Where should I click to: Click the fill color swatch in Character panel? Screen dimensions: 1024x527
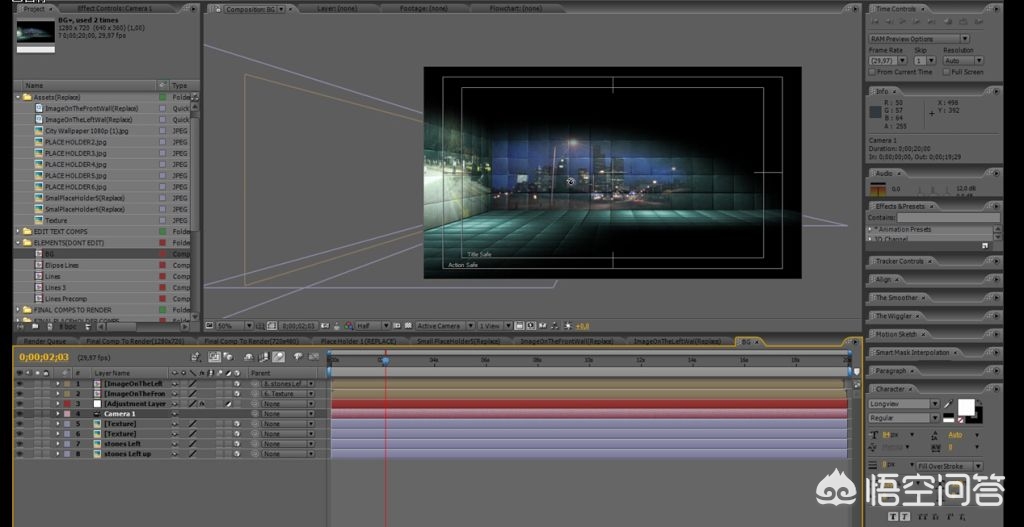[x=966, y=406]
